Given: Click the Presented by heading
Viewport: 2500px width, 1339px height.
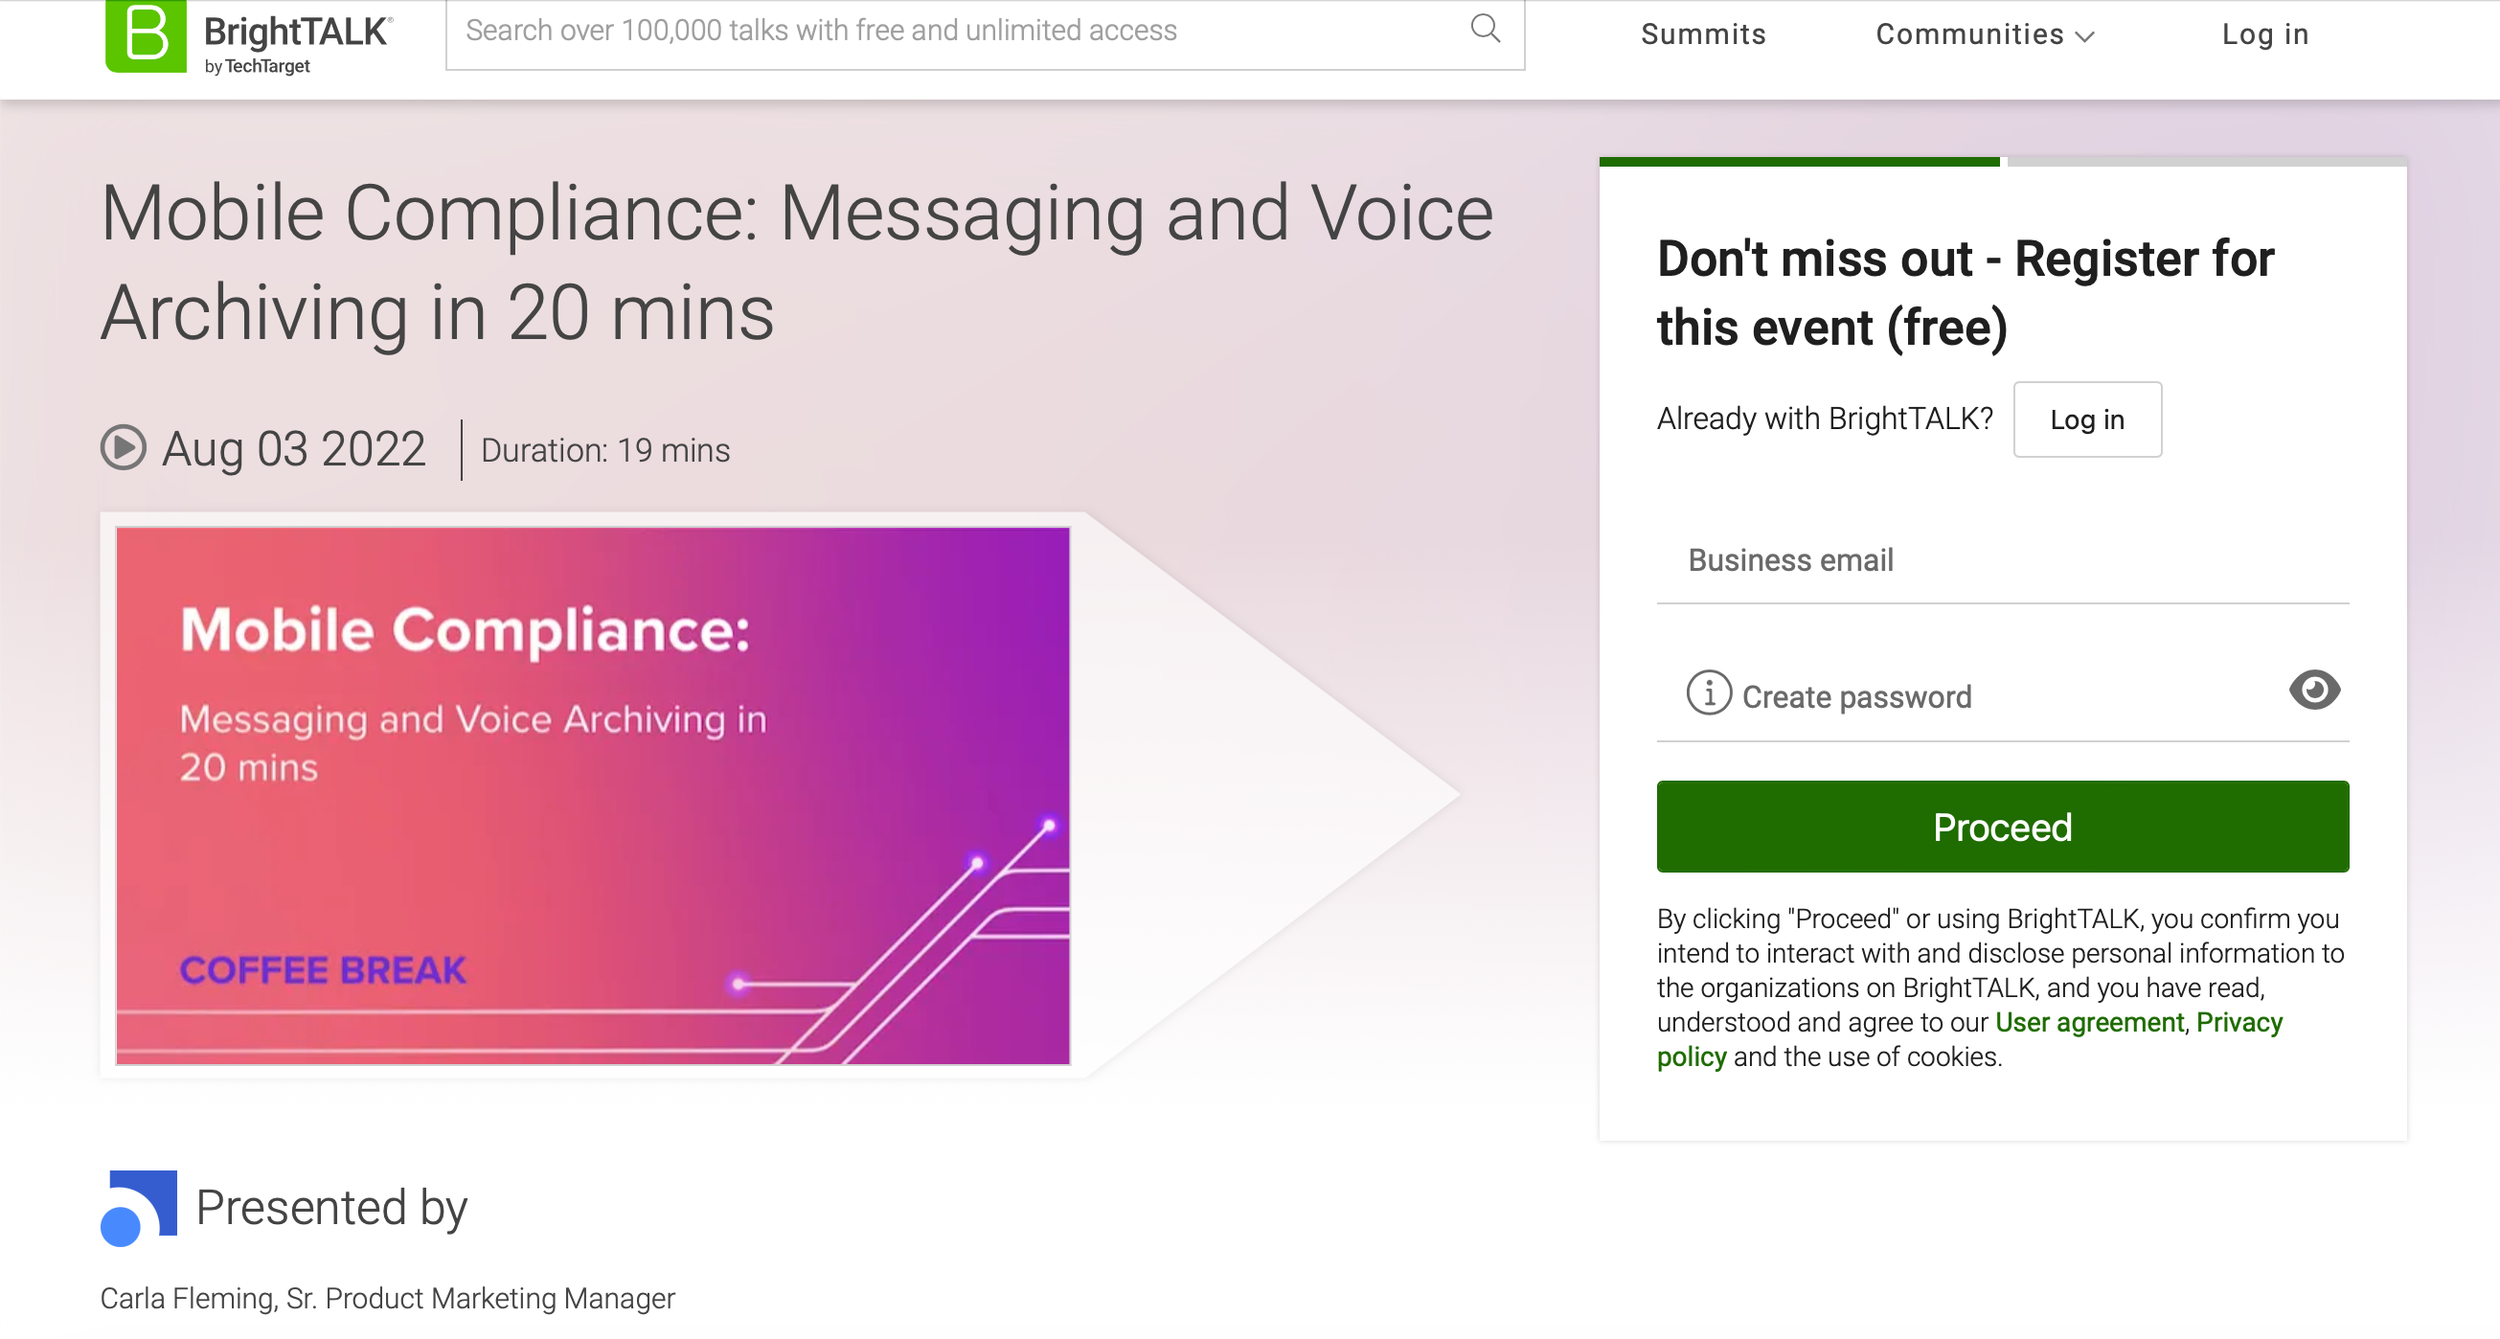Looking at the screenshot, I should pos(331,1208).
